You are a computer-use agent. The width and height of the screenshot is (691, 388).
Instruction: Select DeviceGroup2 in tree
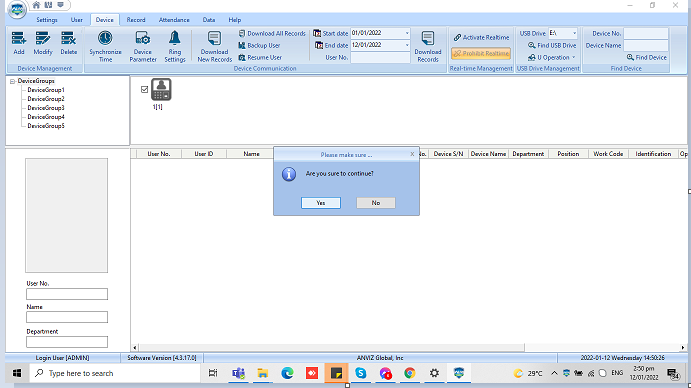(x=46, y=99)
